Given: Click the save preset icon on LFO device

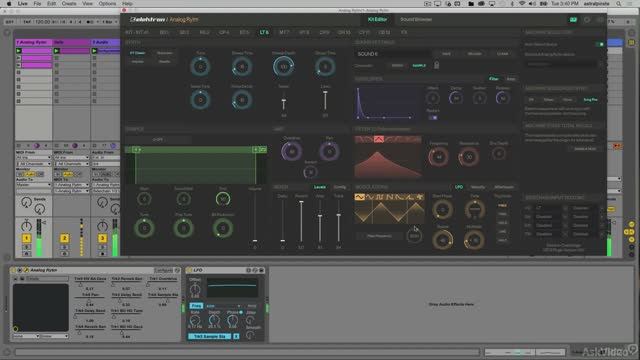Looking at the screenshot, I should coord(262,270).
